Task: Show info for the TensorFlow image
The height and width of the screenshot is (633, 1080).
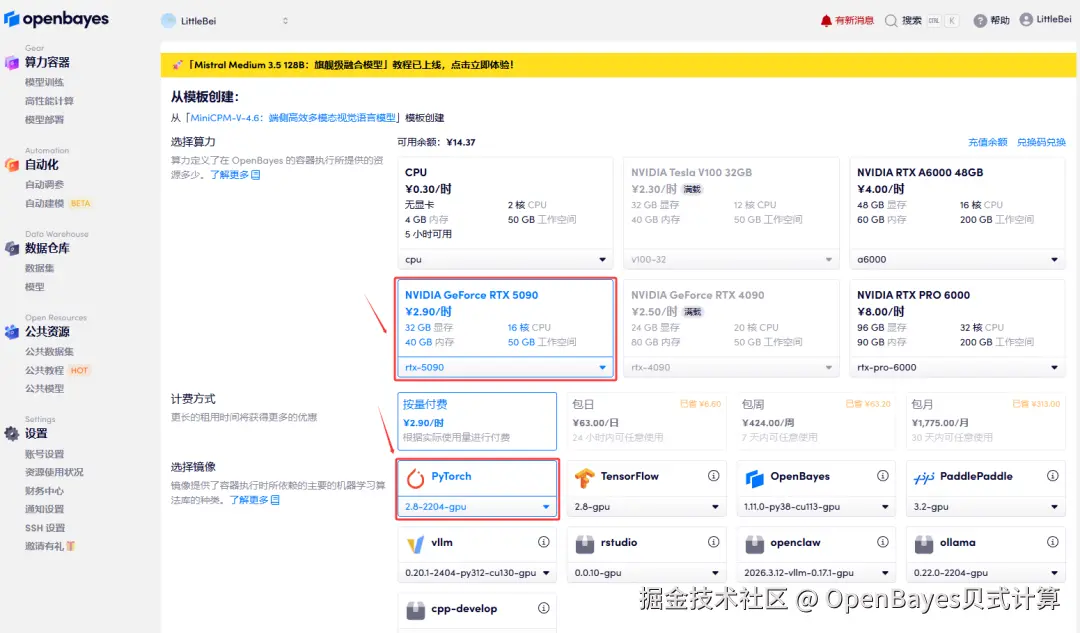Action: pyautogui.click(x=714, y=476)
